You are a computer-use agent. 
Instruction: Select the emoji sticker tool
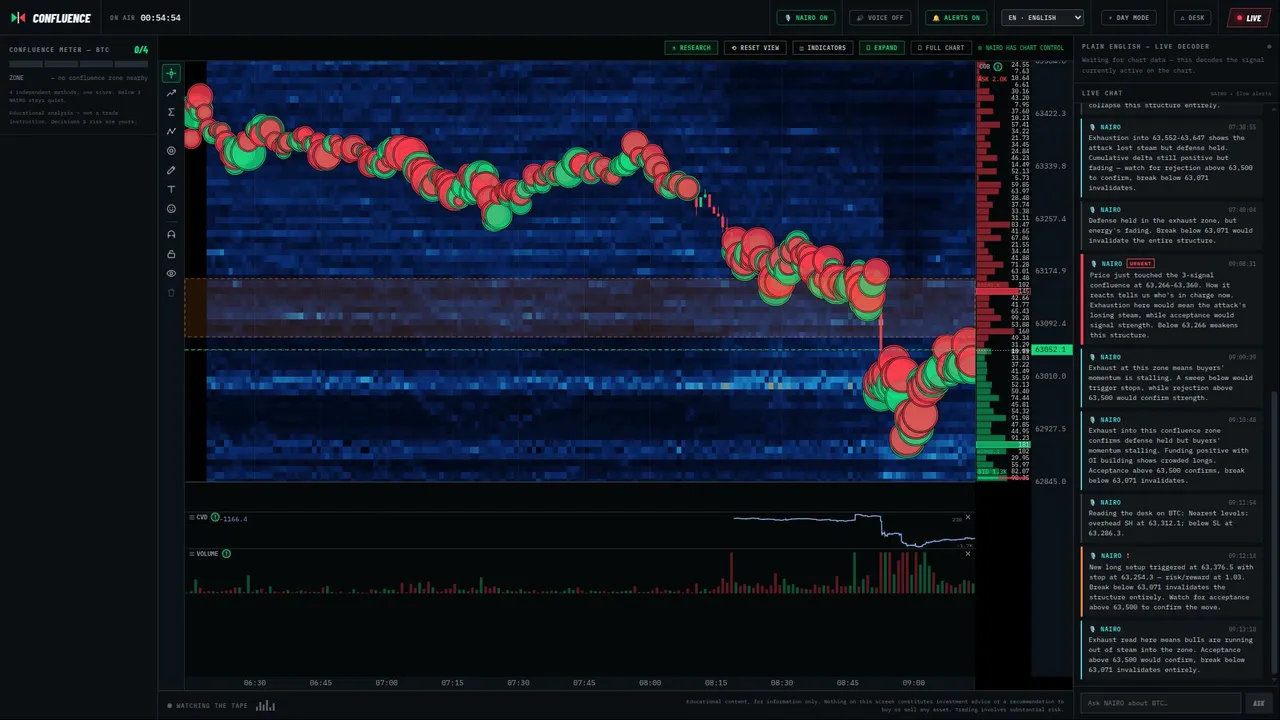(x=171, y=209)
